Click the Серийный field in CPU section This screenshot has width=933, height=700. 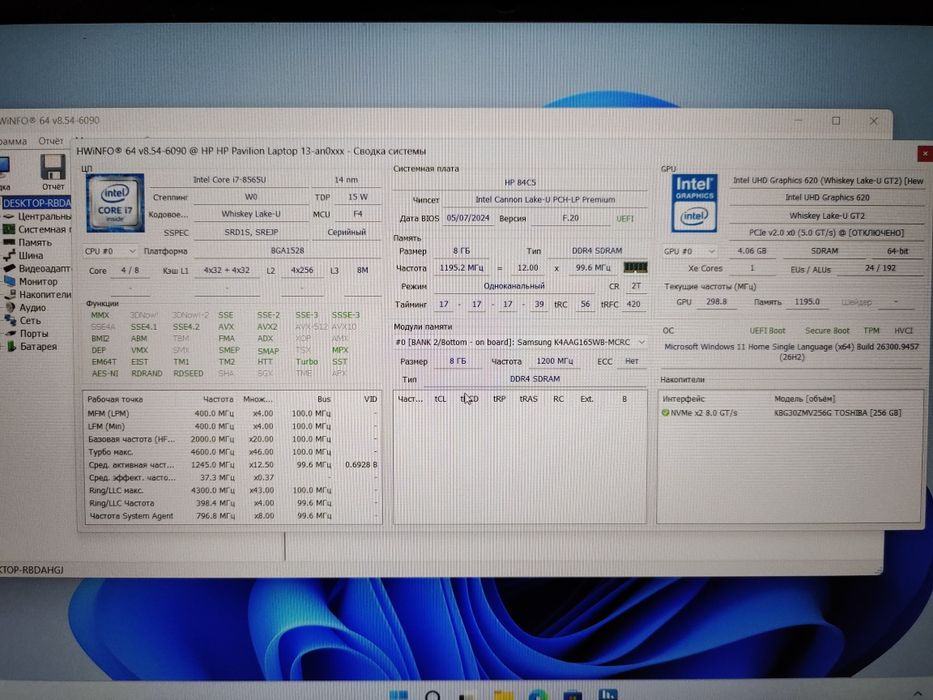coord(346,233)
